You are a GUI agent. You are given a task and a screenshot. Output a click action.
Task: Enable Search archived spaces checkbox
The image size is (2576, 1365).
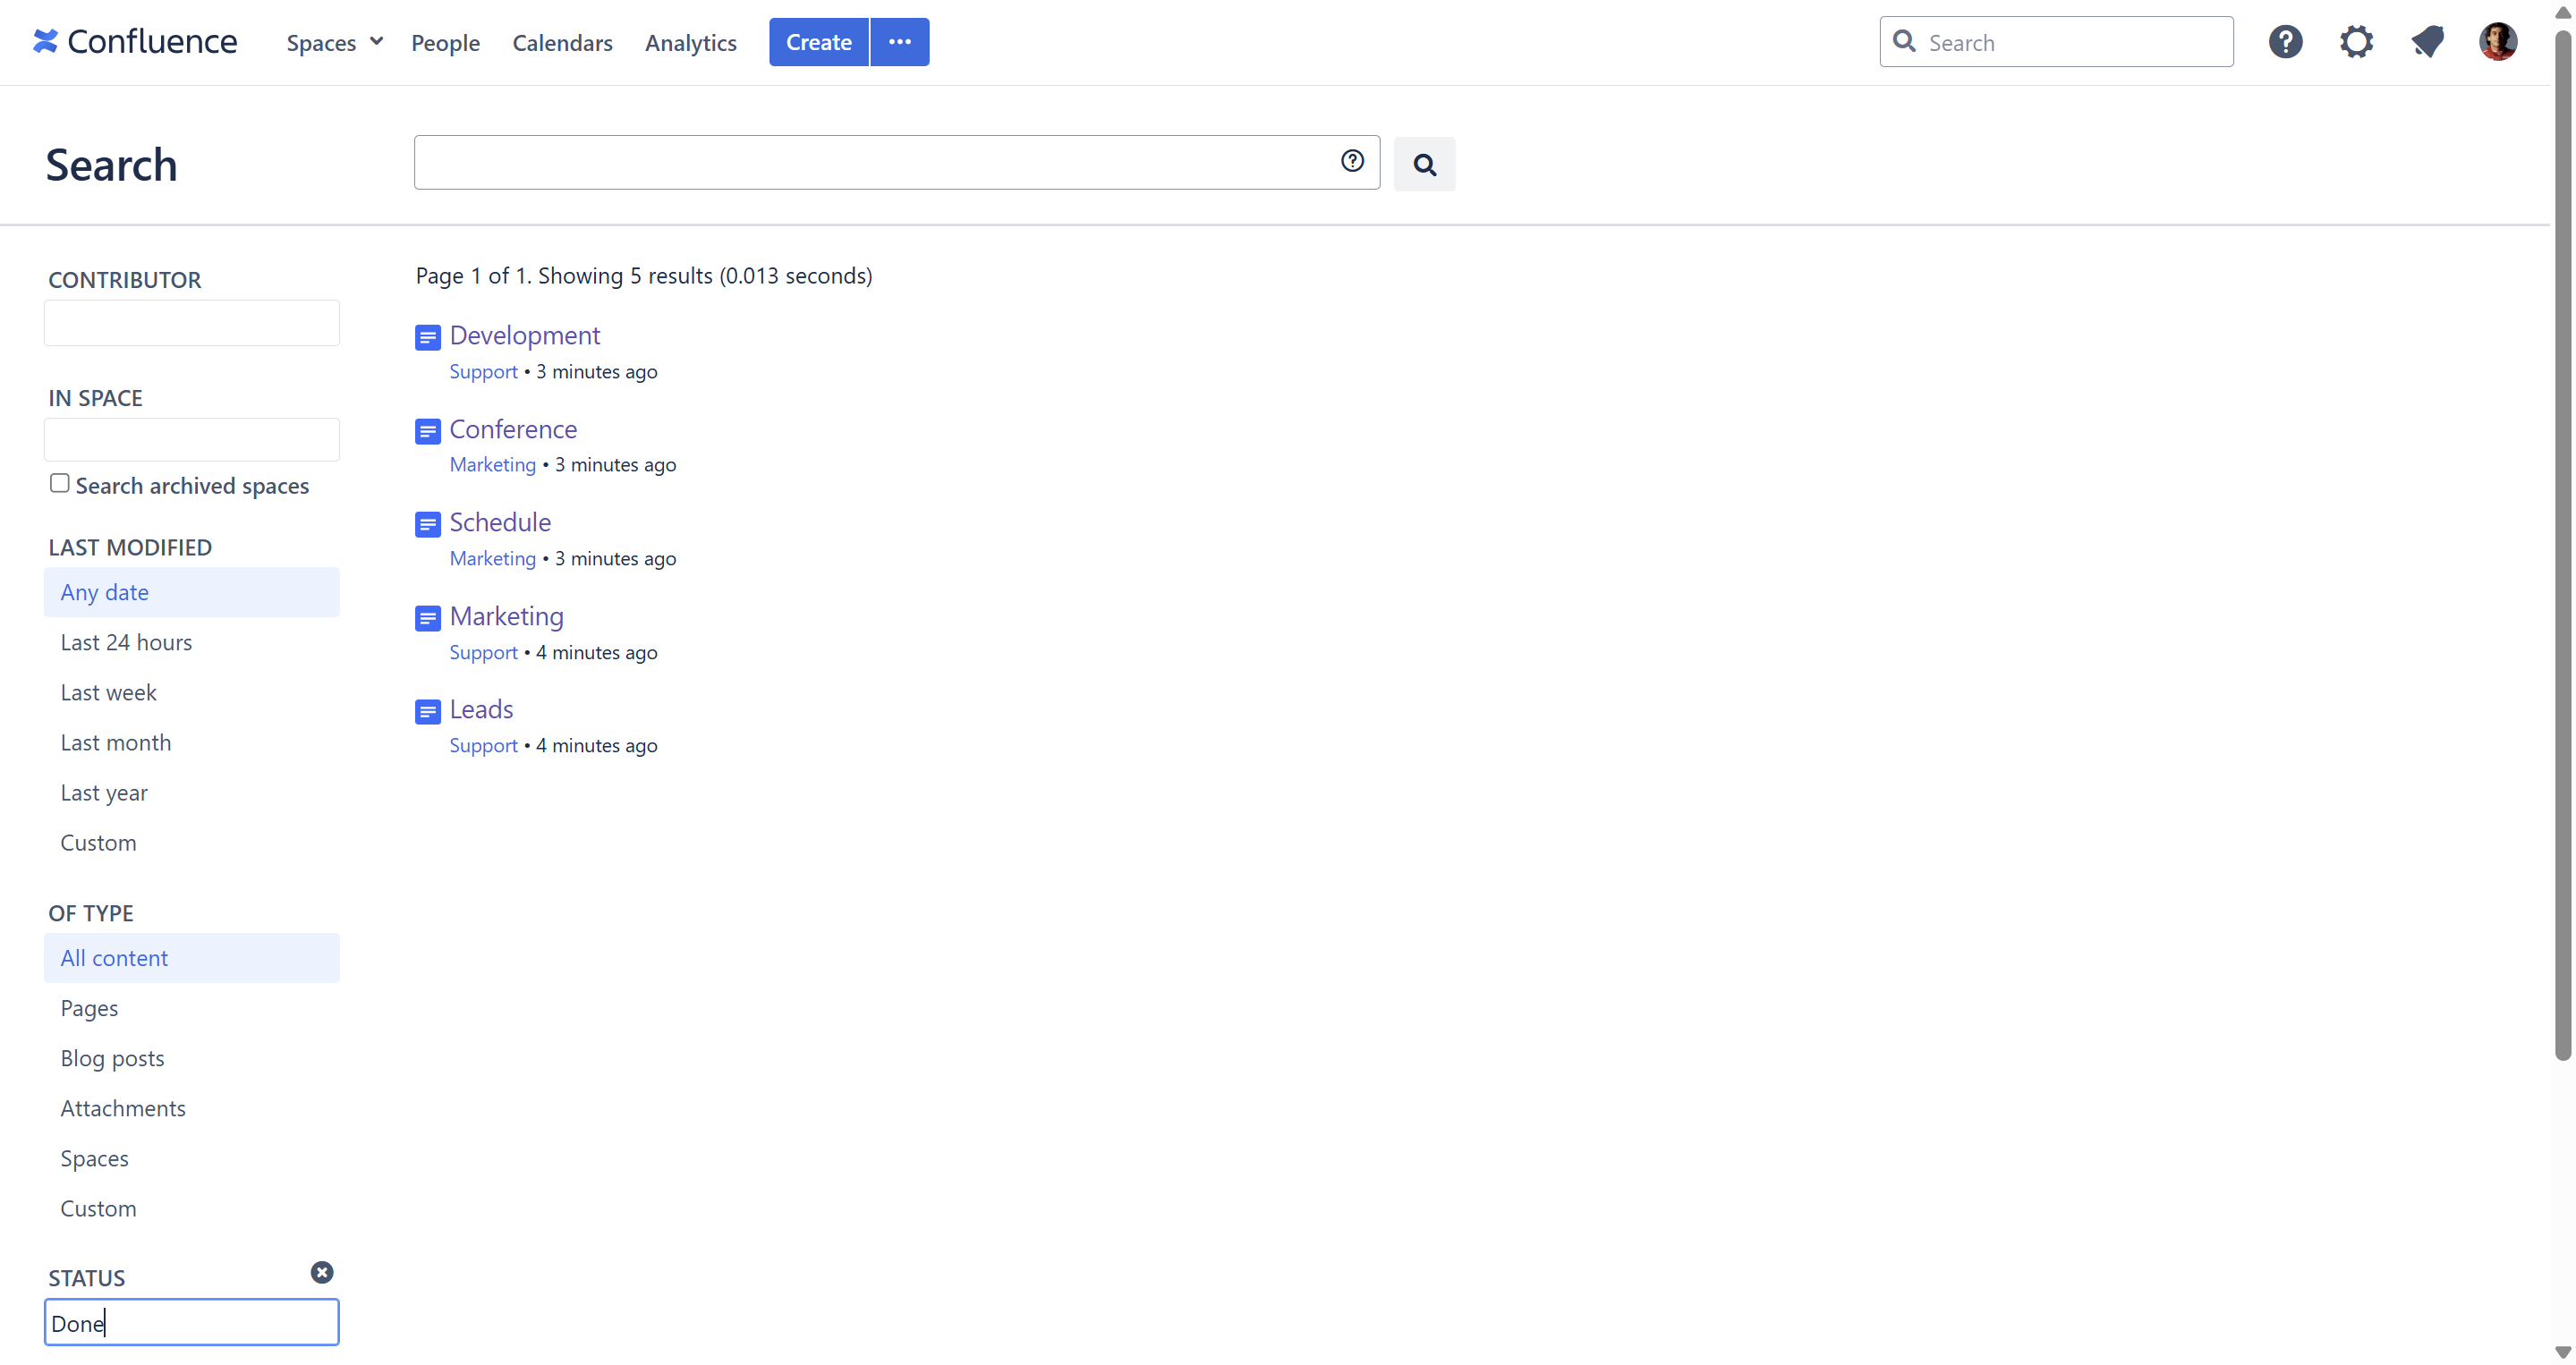[60, 484]
